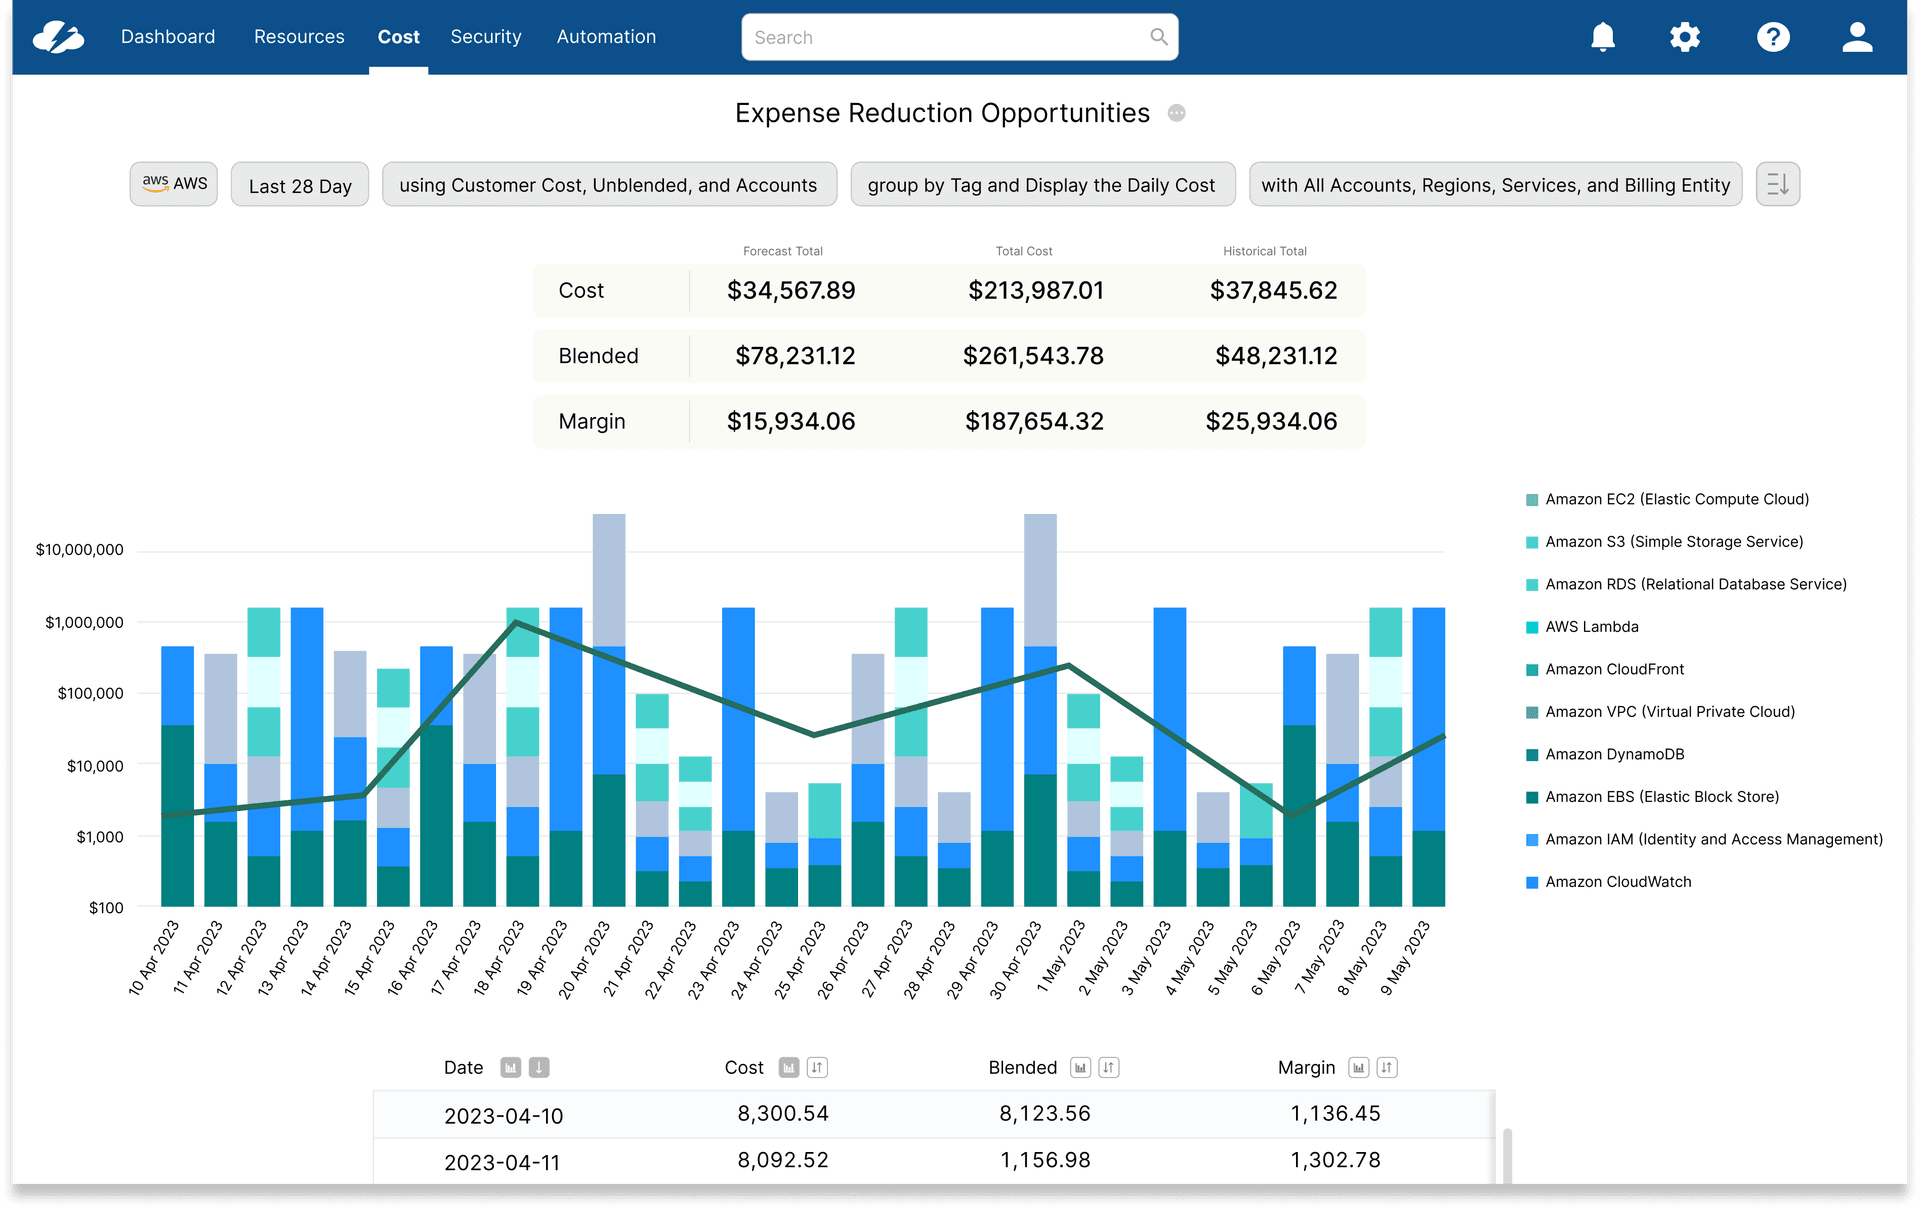The height and width of the screenshot is (1209, 1920).
Task: Click the download icon beside the Date header
Action: (x=538, y=1067)
